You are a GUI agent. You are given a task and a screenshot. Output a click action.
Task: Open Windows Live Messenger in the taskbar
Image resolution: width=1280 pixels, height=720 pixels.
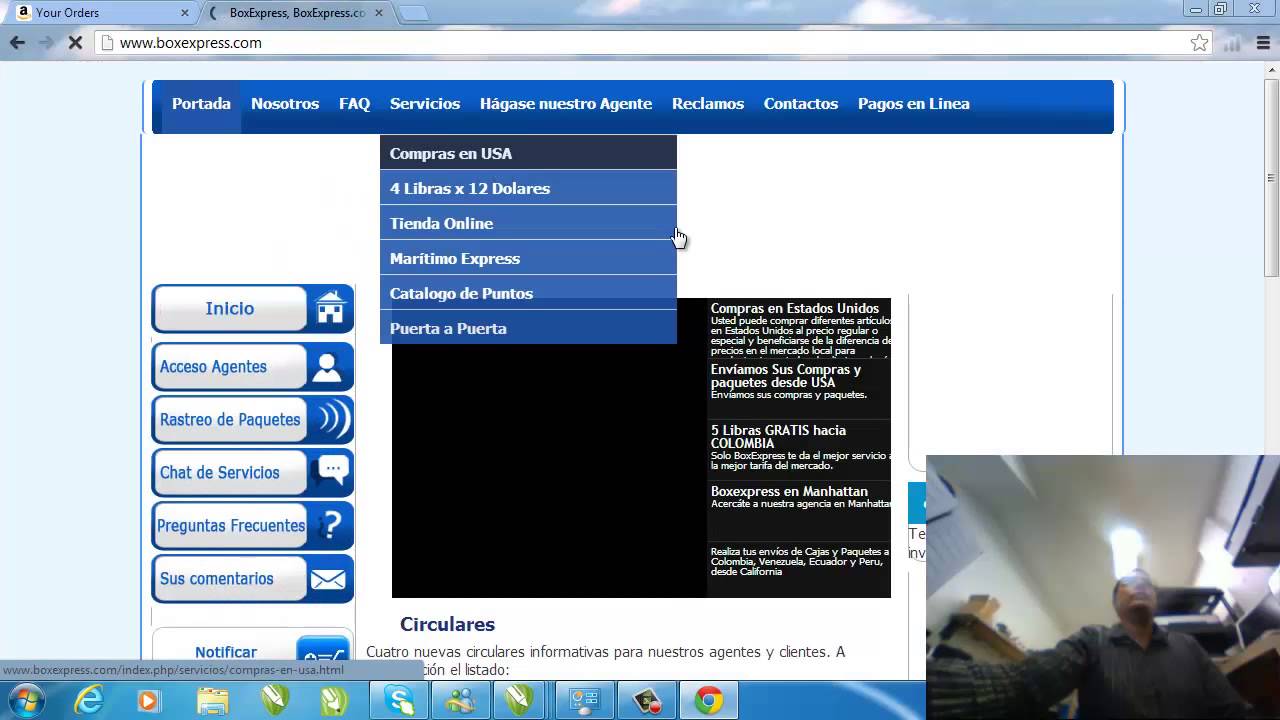[460, 700]
